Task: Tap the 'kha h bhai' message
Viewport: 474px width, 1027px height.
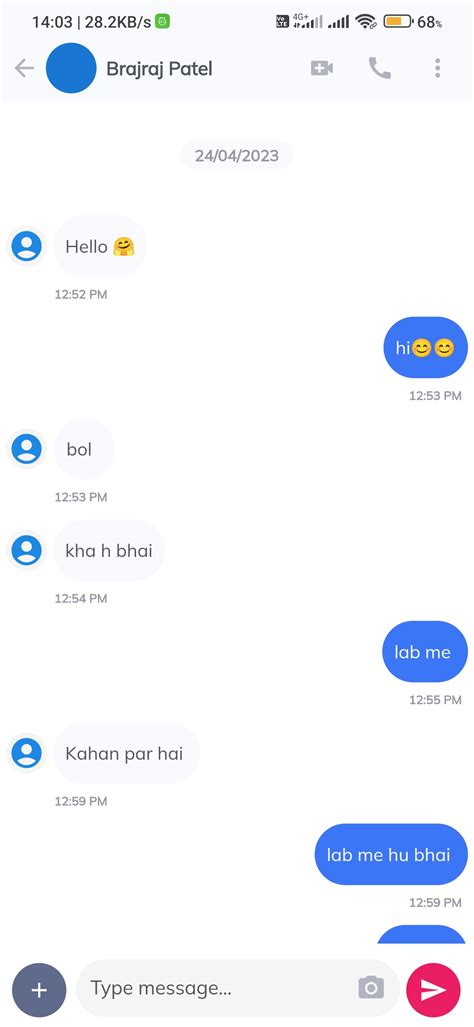Action: pyautogui.click(x=109, y=551)
